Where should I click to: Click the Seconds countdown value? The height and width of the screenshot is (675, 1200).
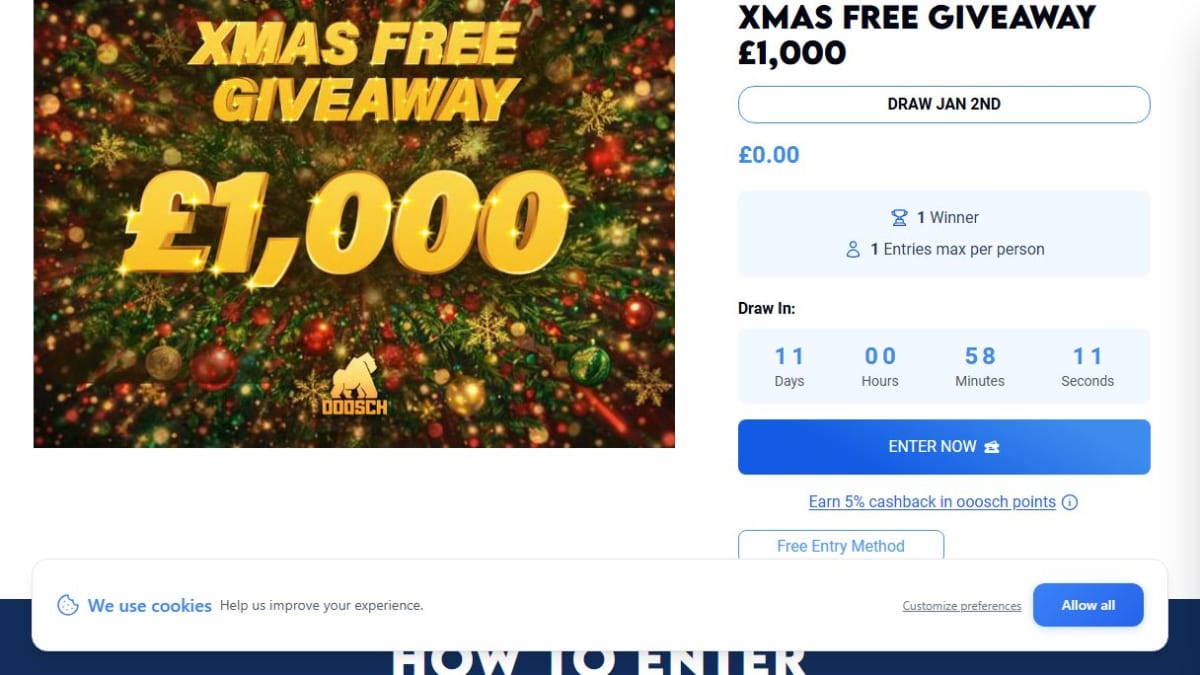(1087, 356)
